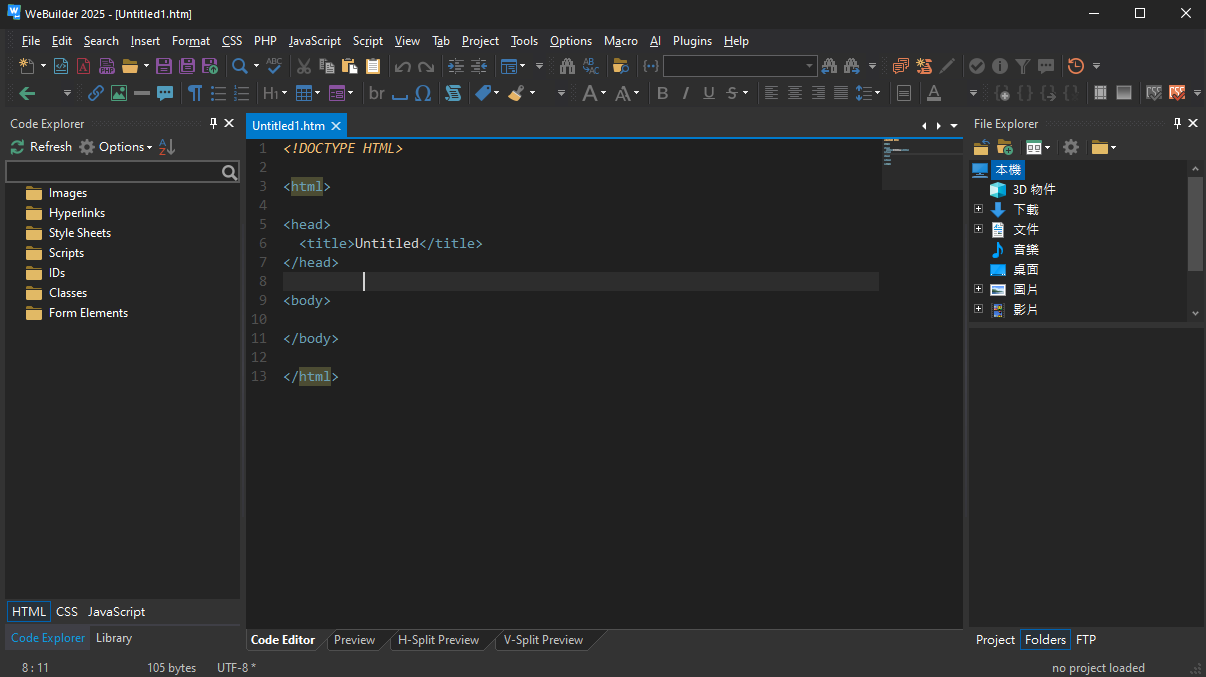Click the insert image icon

[x=119, y=93]
